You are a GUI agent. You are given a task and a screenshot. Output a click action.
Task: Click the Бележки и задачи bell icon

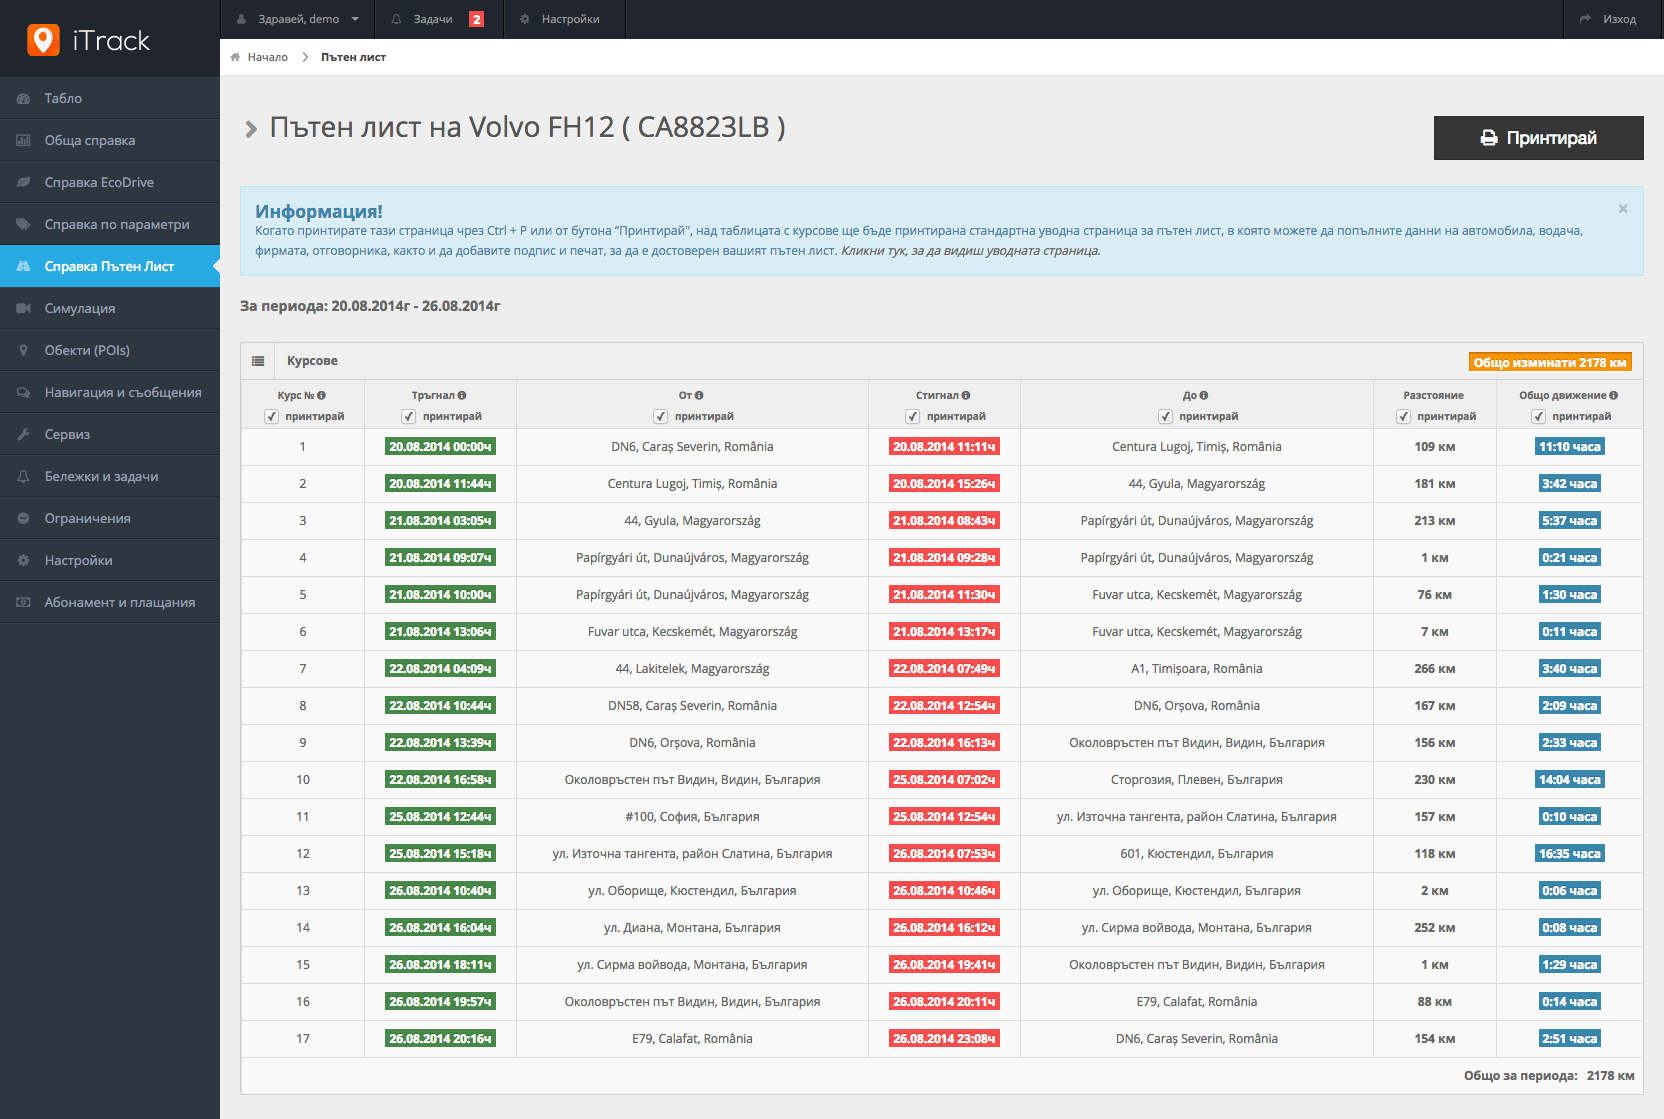coord(23,476)
